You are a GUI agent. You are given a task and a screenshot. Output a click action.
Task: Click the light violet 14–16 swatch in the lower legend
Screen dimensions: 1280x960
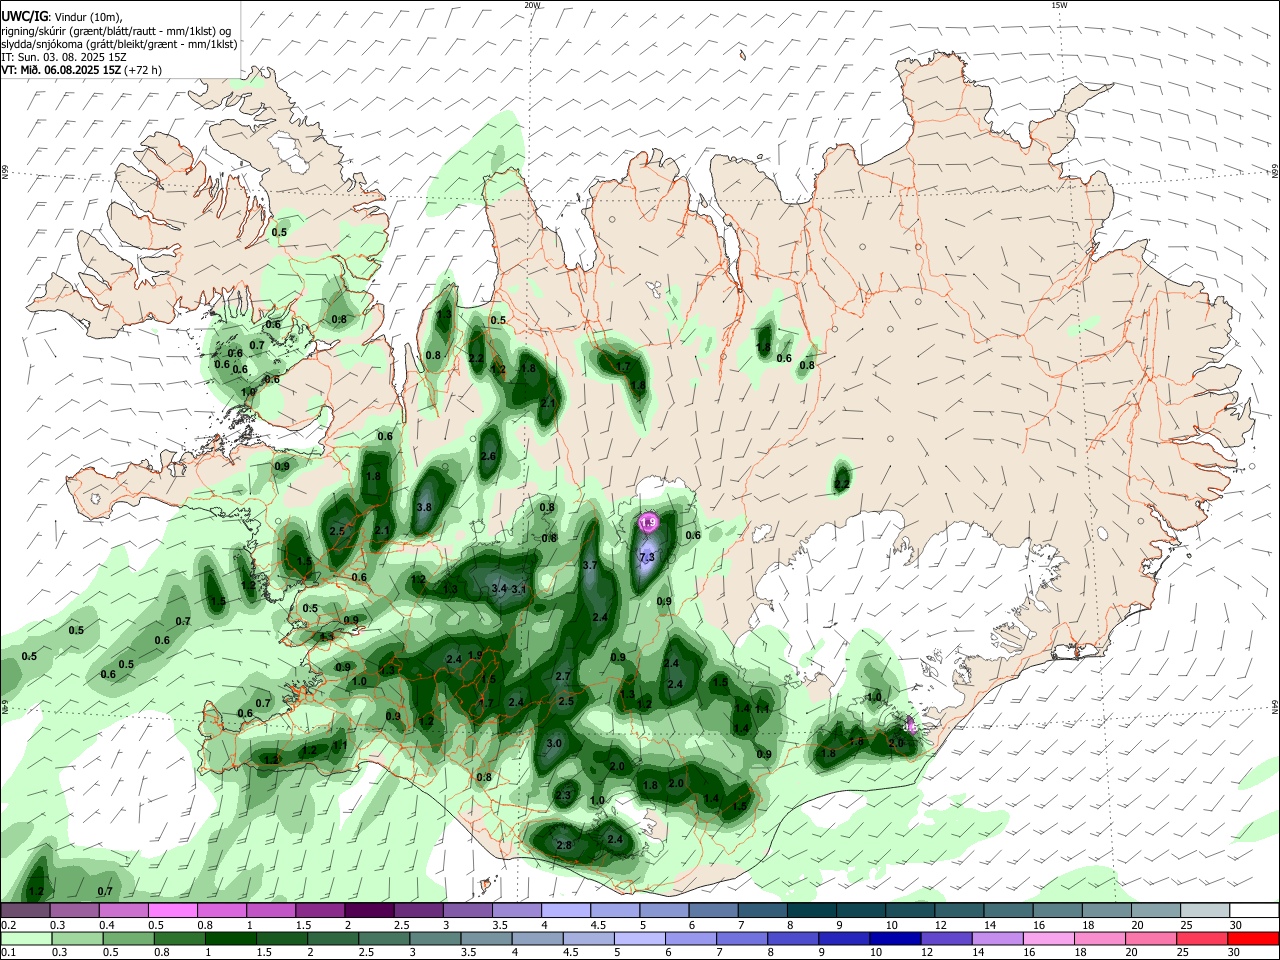click(995, 938)
